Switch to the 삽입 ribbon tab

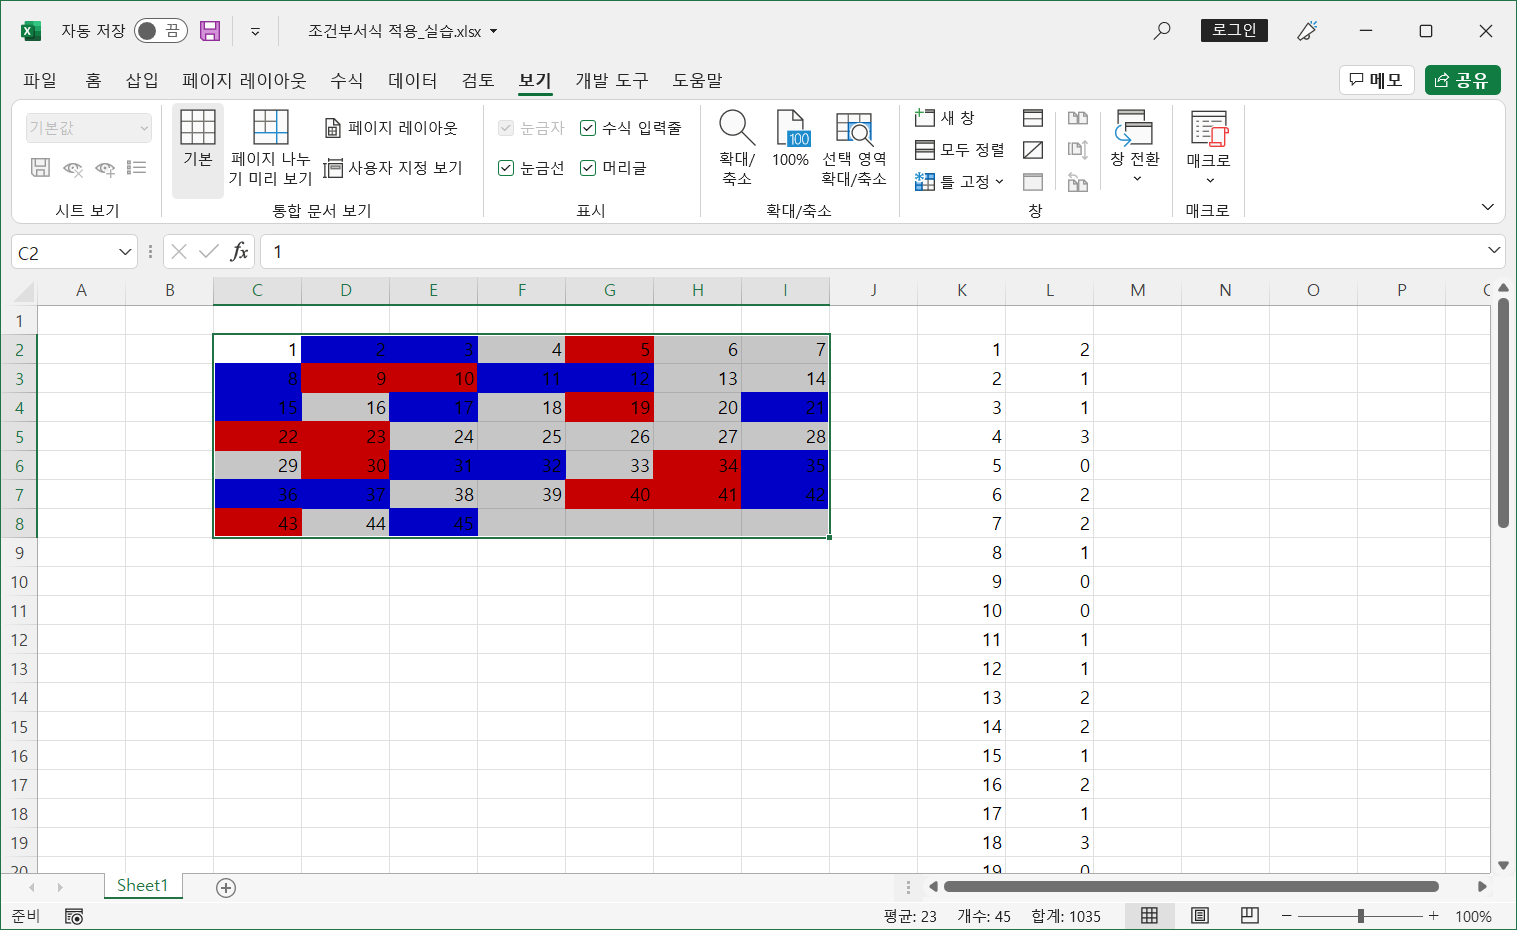[142, 80]
